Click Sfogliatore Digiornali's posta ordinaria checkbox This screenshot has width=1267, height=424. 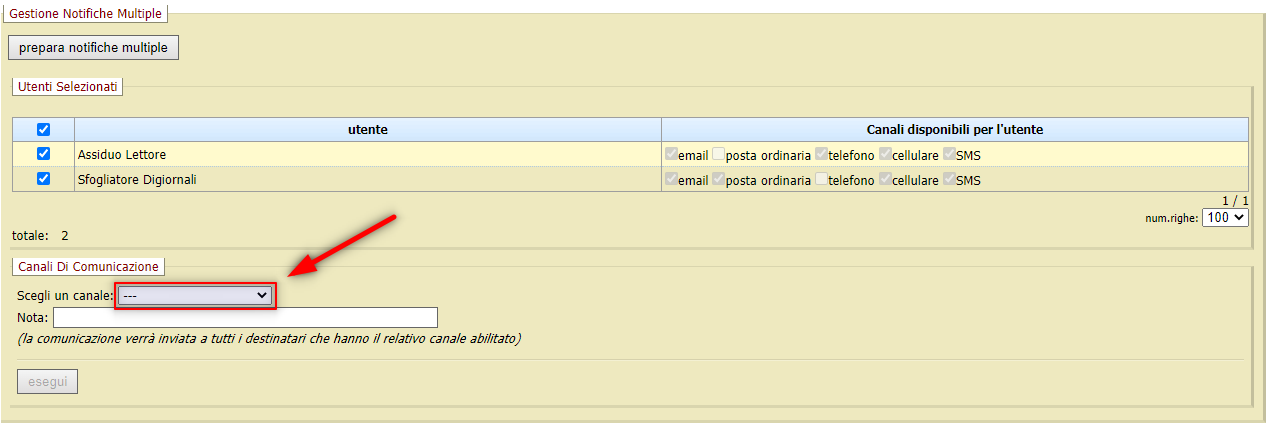718,179
